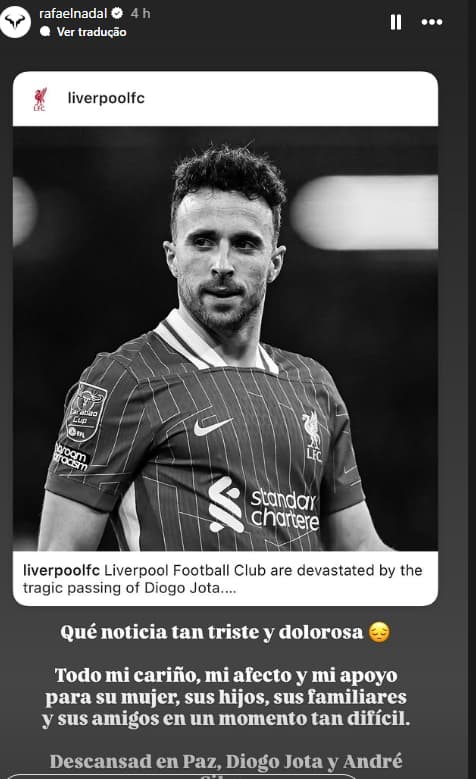Click the bold liverpoolfc name in the caption
This screenshot has height=779, width=476.
click(x=61, y=570)
